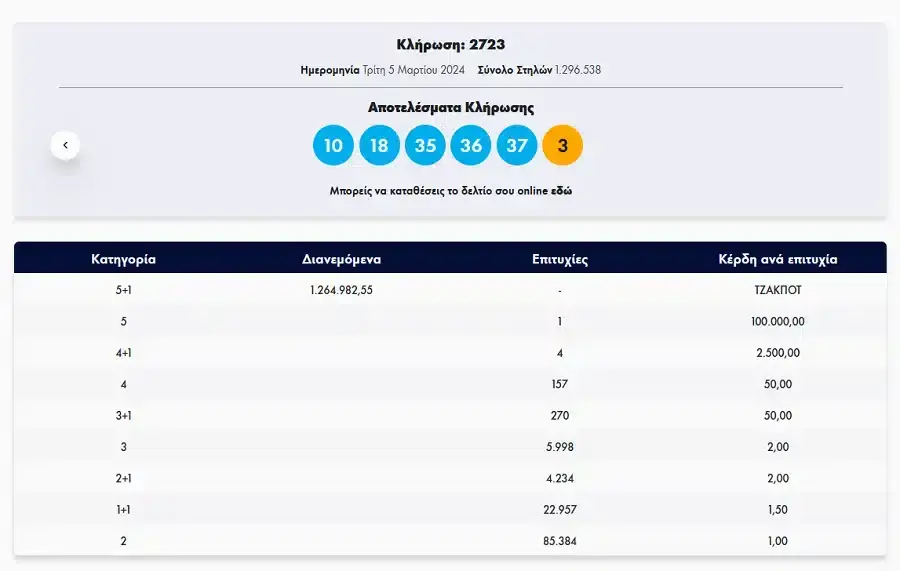Click the draw title Κλήρωση: 2723
This screenshot has height=571, width=900.
450,45
